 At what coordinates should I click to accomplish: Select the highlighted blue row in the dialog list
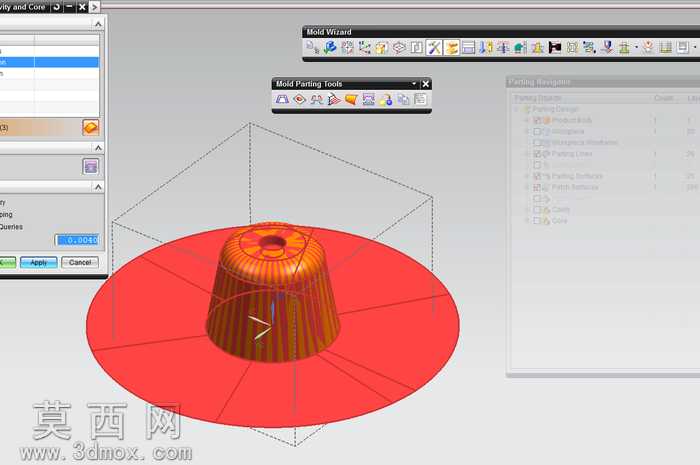click(49, 62)
